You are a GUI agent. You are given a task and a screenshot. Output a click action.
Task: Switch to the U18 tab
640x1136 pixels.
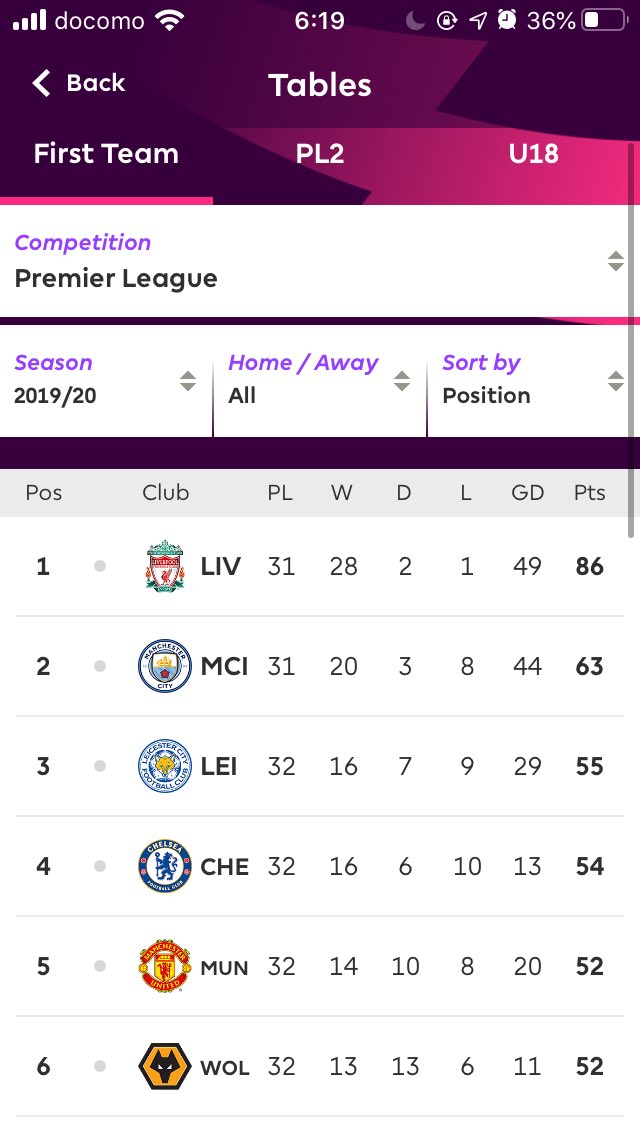(x=533, y=154)
